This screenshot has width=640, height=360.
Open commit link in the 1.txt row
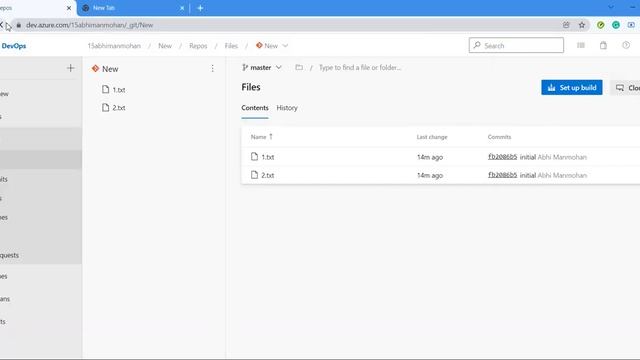[x=502, y=157]
